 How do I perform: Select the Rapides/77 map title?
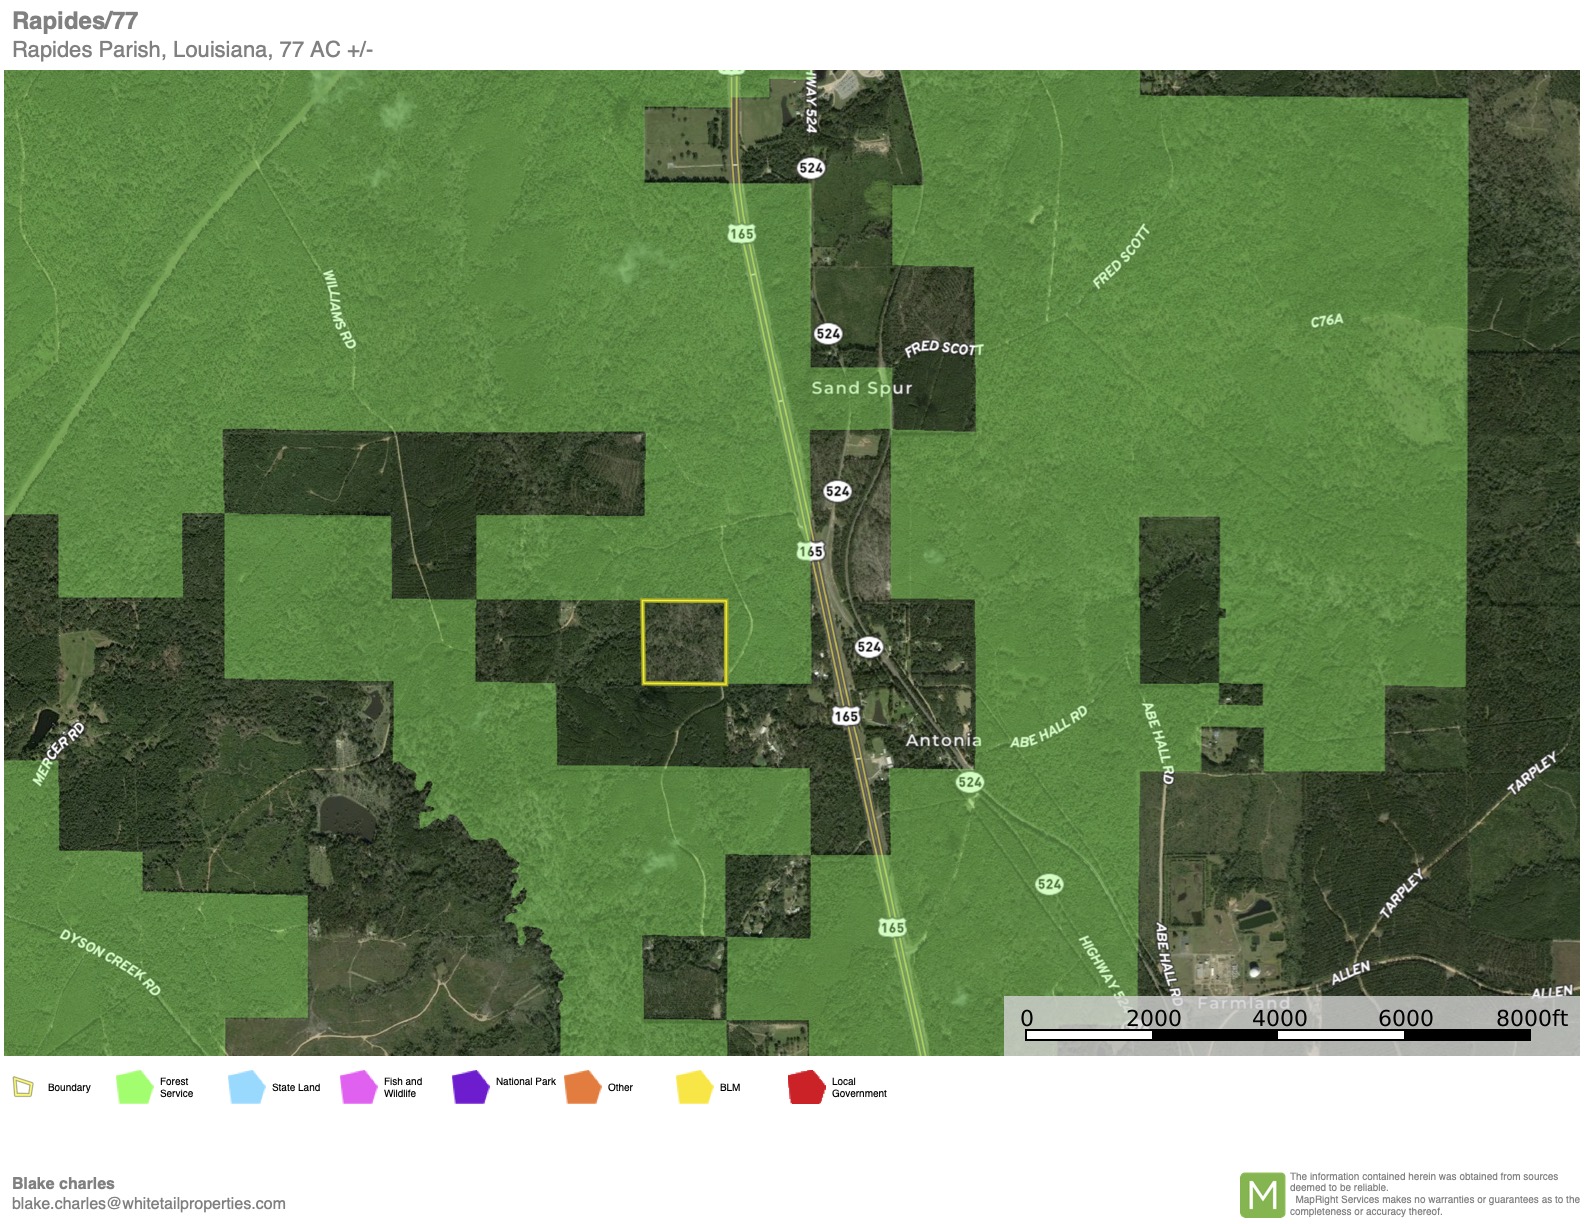point(75,21)
